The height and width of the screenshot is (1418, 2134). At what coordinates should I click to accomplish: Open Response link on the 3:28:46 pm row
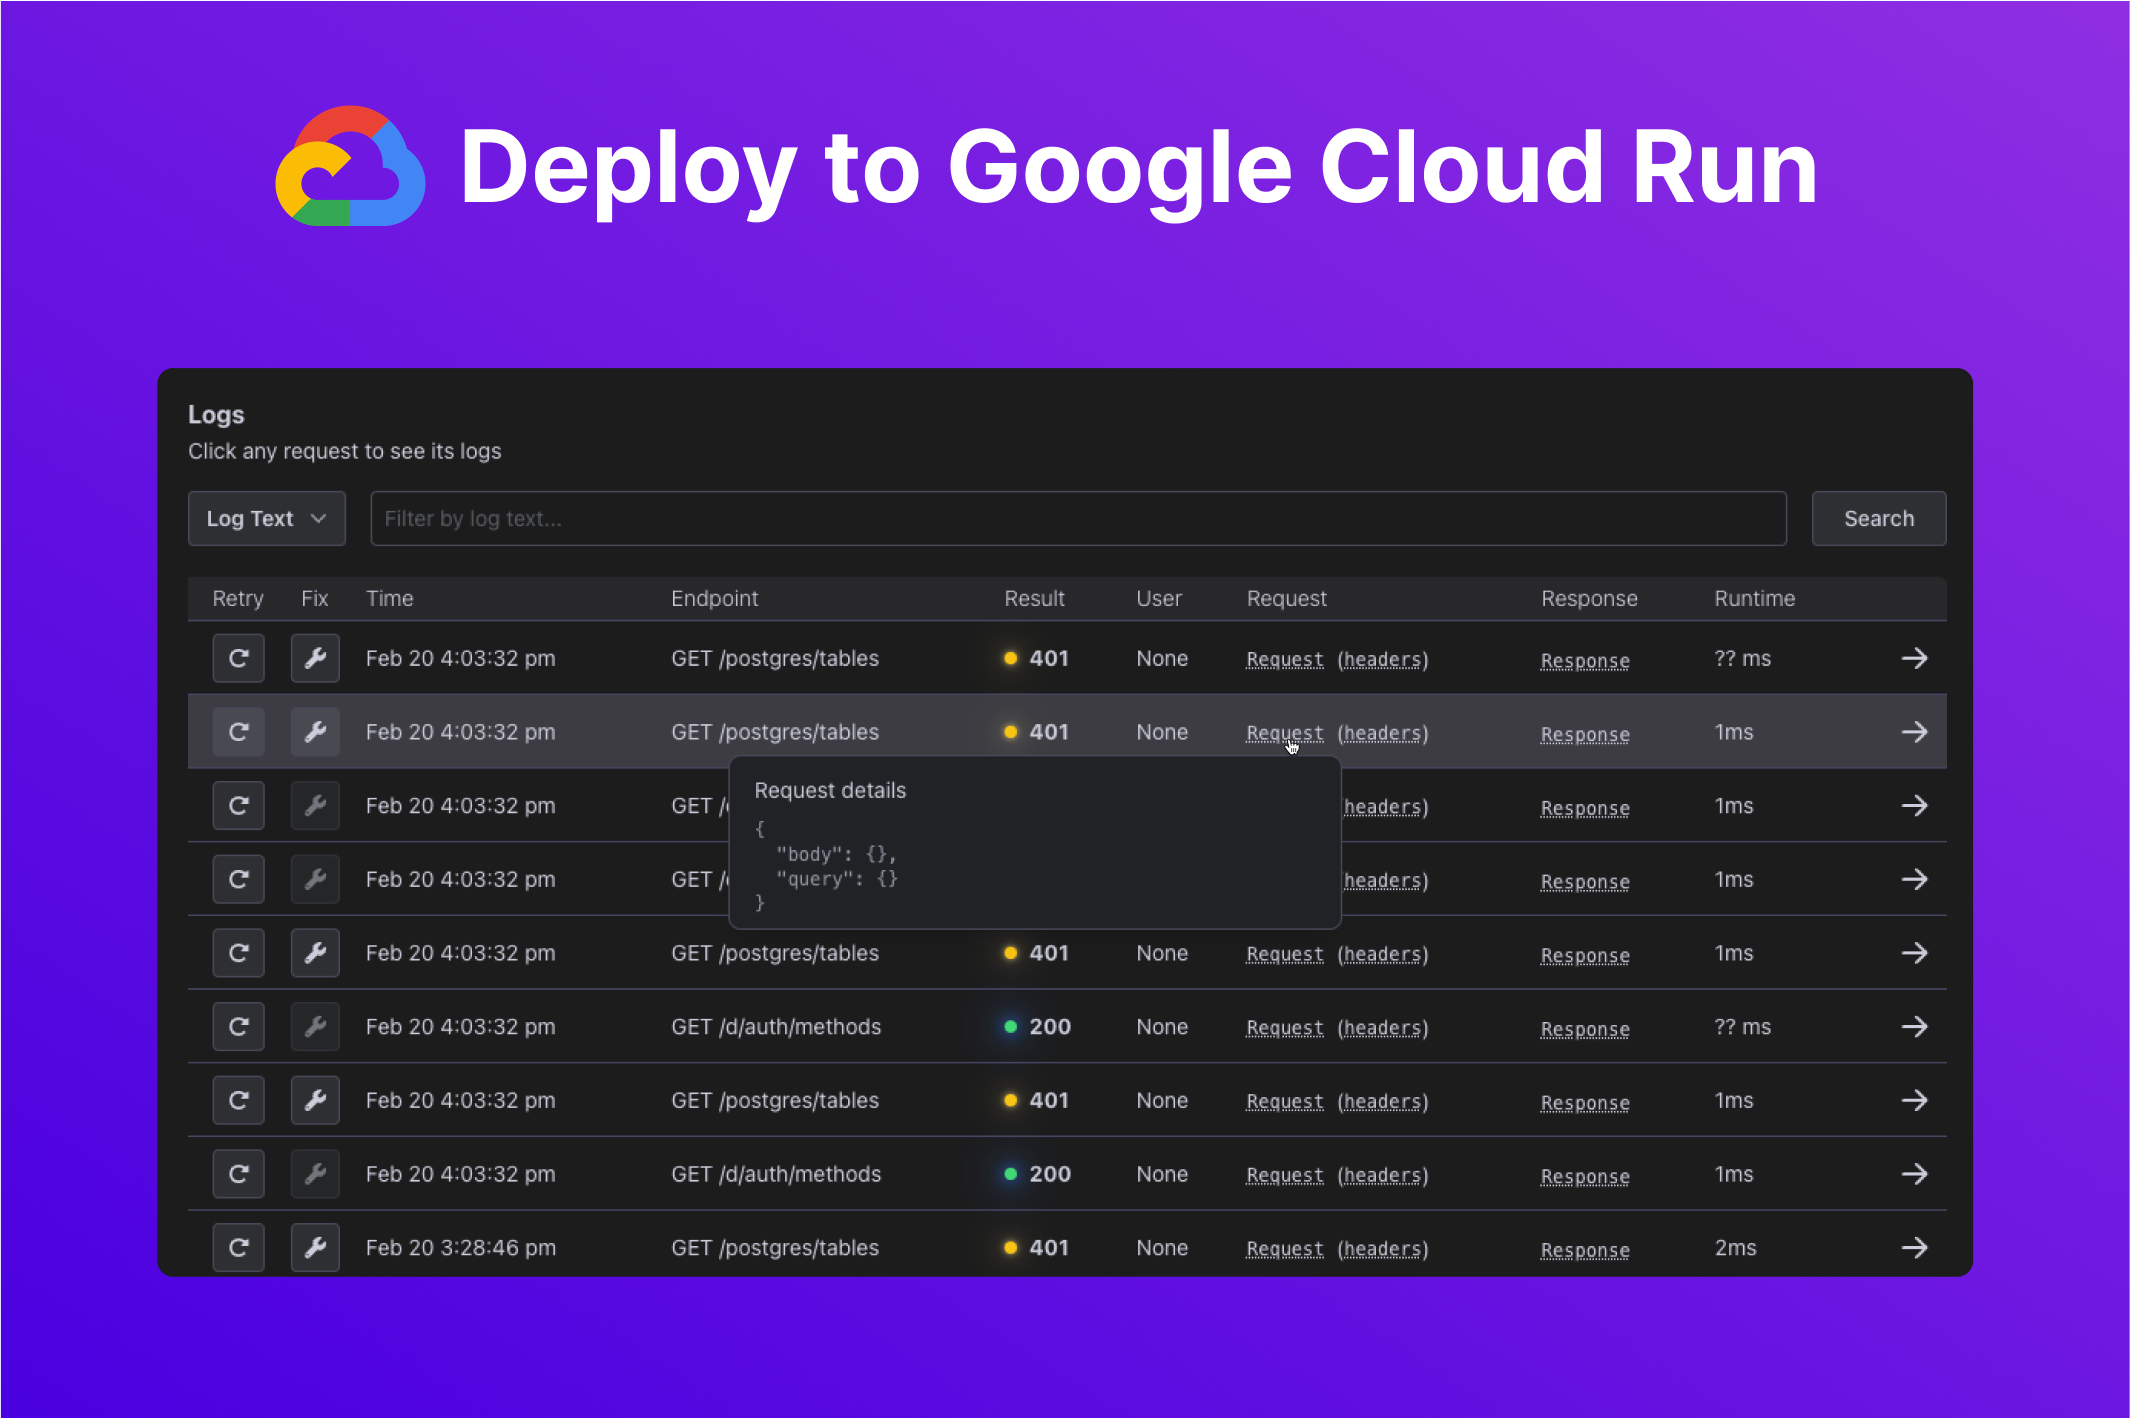click(1585, 1249)
